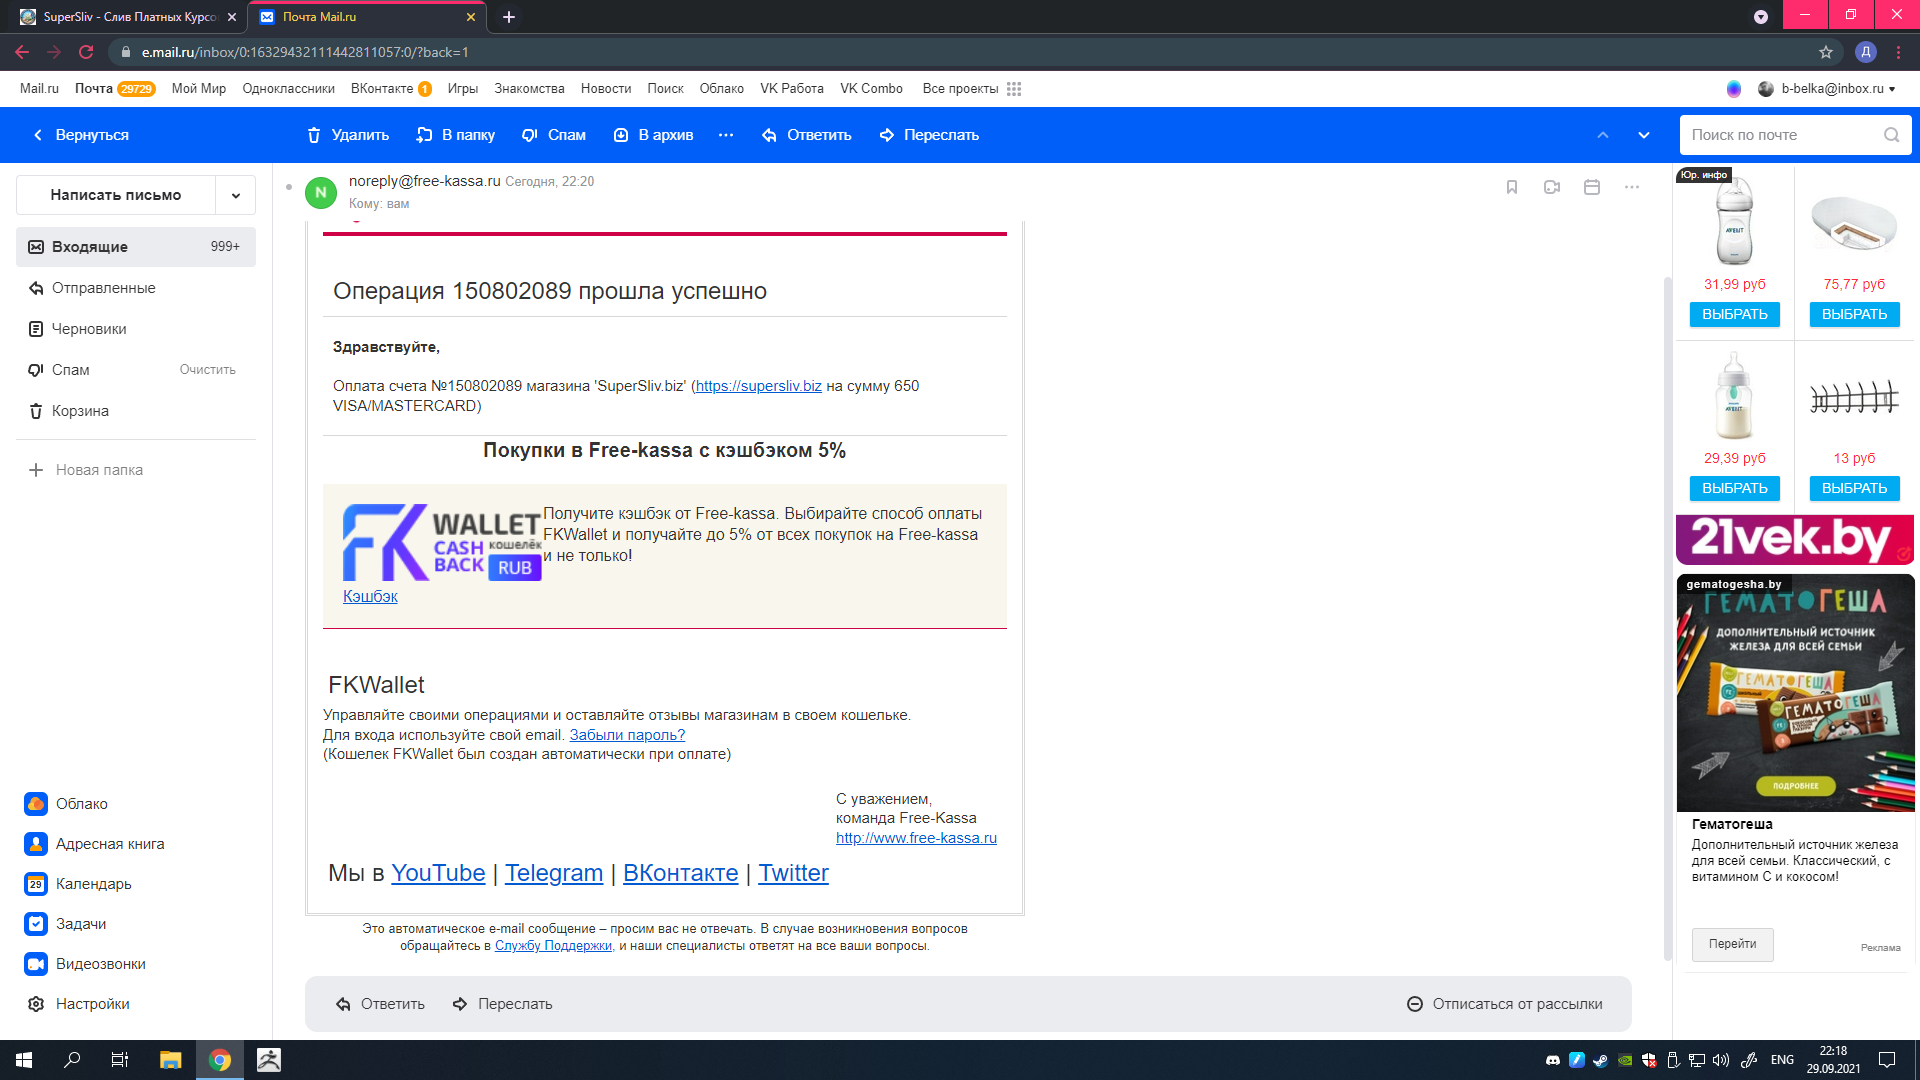Mark the email as Spam (Спам)
Viewport: 1920px width, 1080px height.
pyautogui.click(x=554, y=135)
